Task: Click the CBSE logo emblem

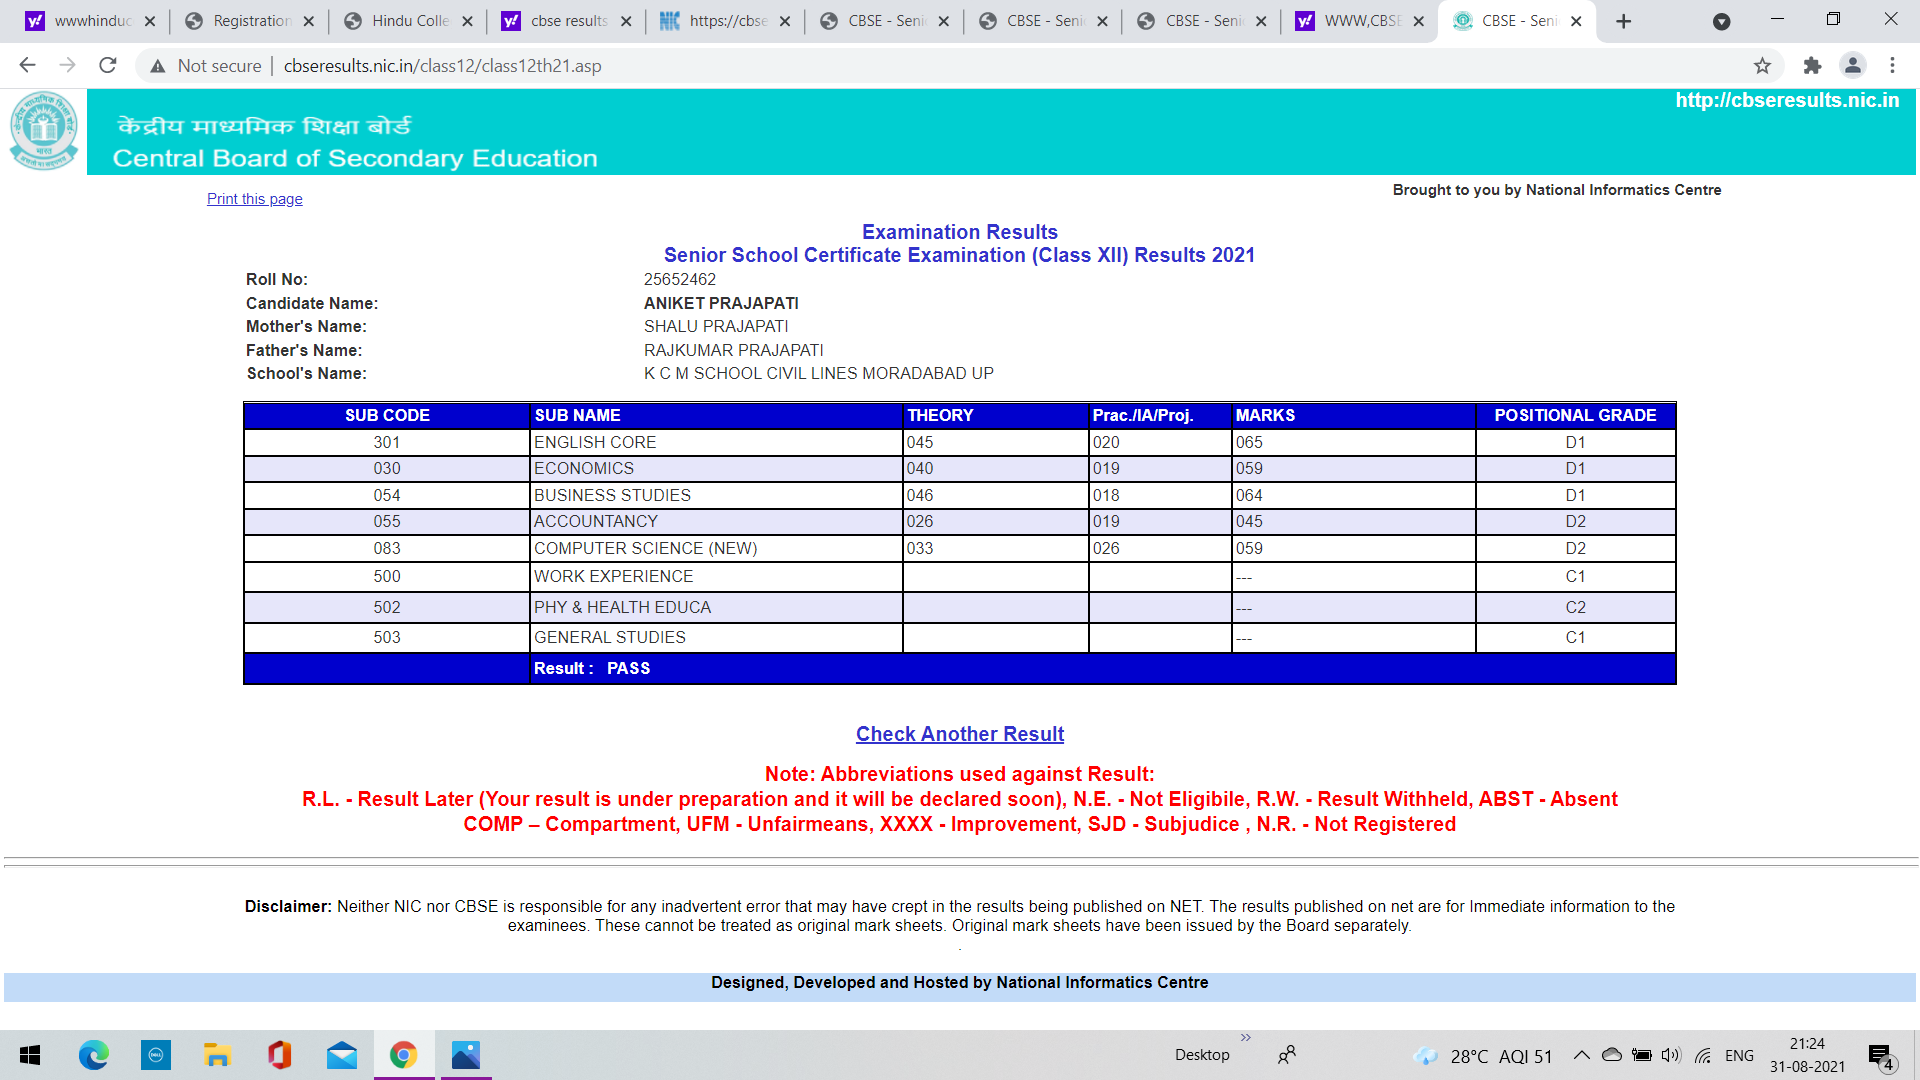Action: tap(43, 131)
